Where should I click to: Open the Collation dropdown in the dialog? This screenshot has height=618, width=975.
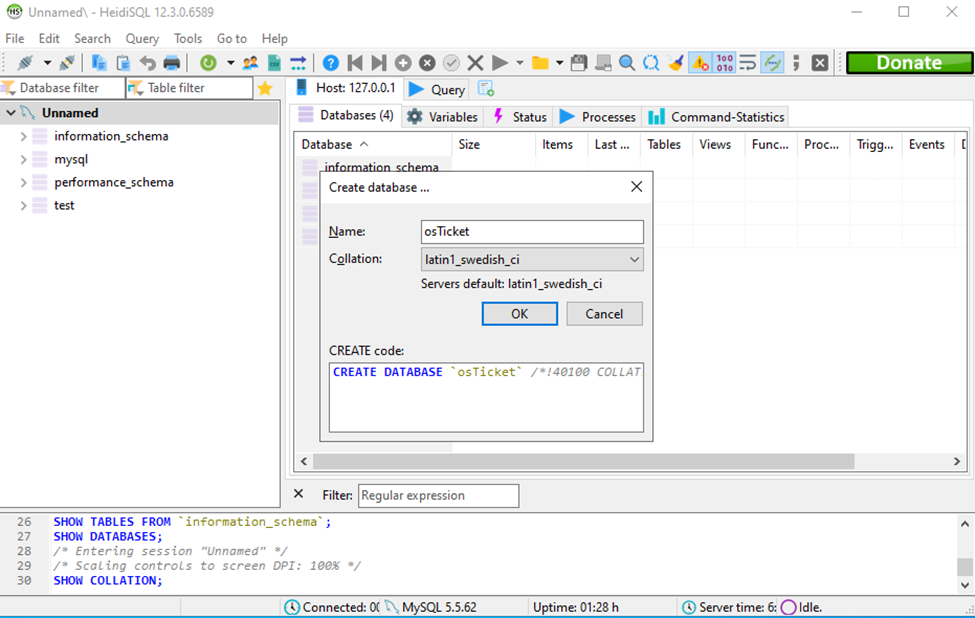coord(634,259)
